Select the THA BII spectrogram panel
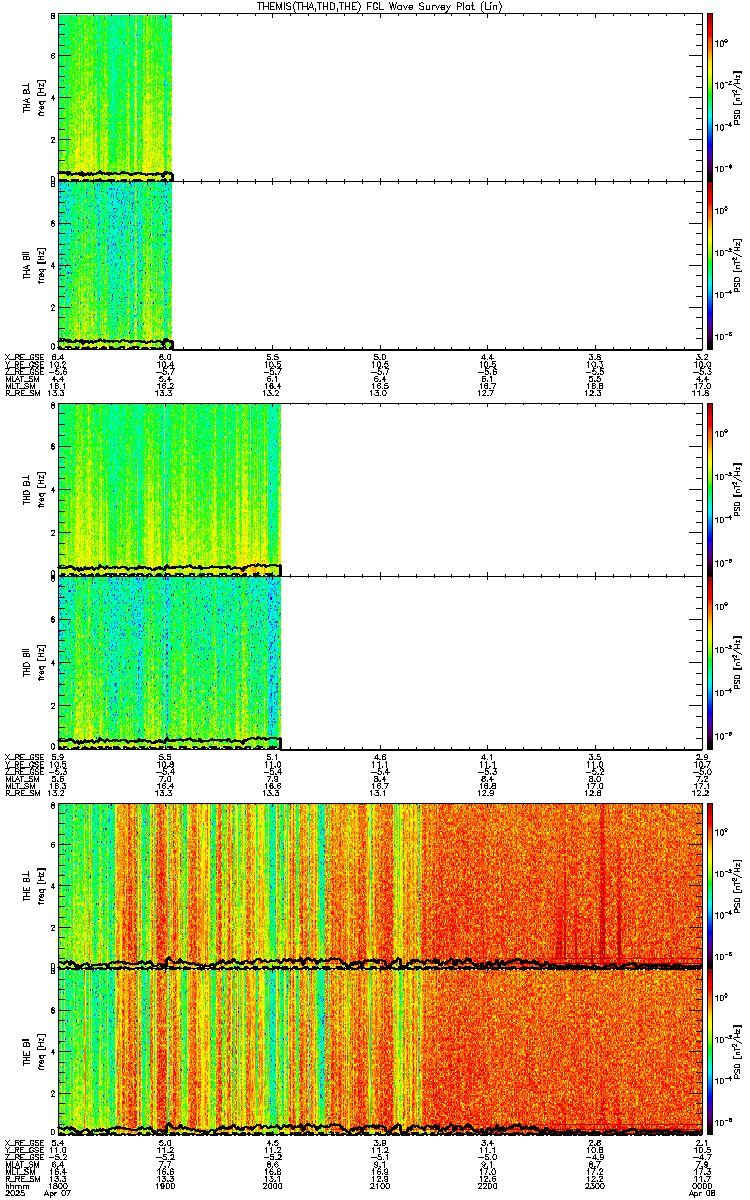 380,265
